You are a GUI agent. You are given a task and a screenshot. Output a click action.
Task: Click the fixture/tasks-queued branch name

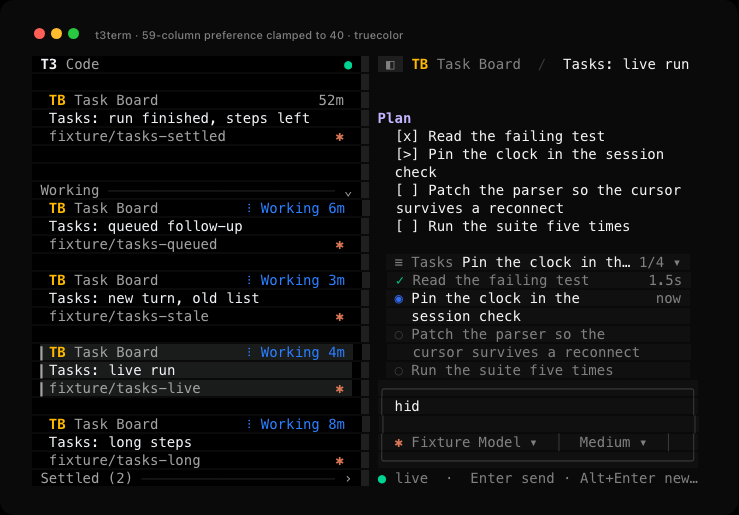[133, 244]
